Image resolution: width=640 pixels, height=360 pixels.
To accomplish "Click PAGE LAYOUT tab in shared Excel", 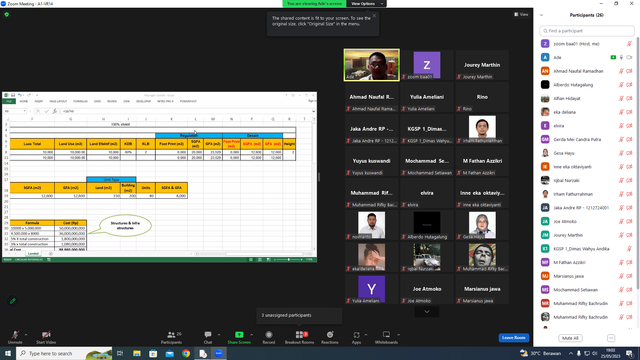I will pos(58,101).
